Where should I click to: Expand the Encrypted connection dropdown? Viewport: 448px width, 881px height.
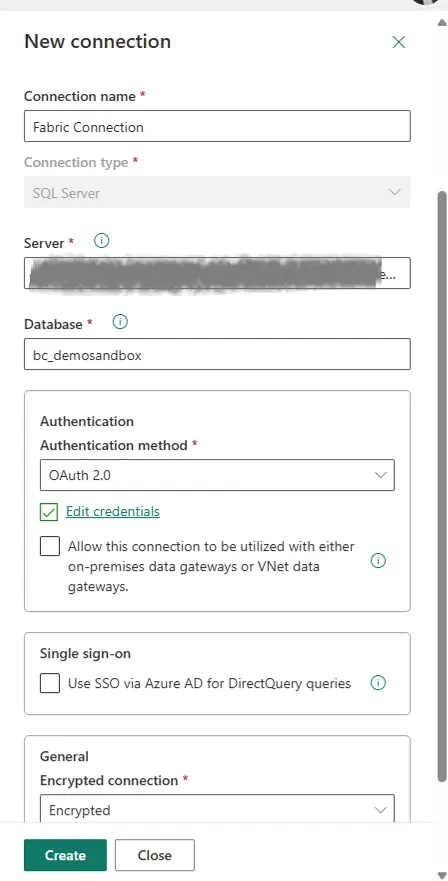217,810
